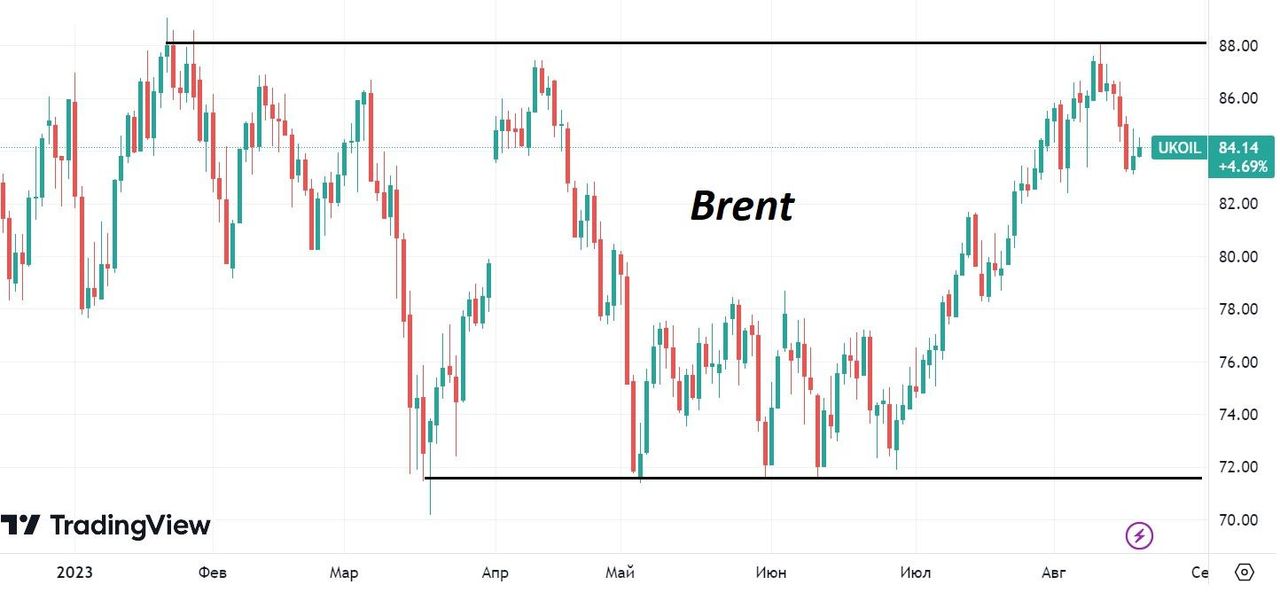Click the Авг month marker
The width and height of the screenshot is (1280, 592).
pyautogui.click(x=1054, y=573)
